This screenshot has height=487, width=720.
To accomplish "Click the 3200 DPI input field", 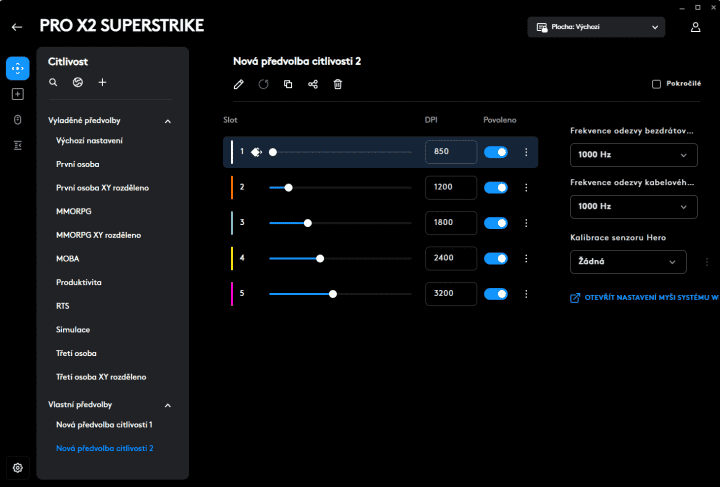I will [451, 293].
